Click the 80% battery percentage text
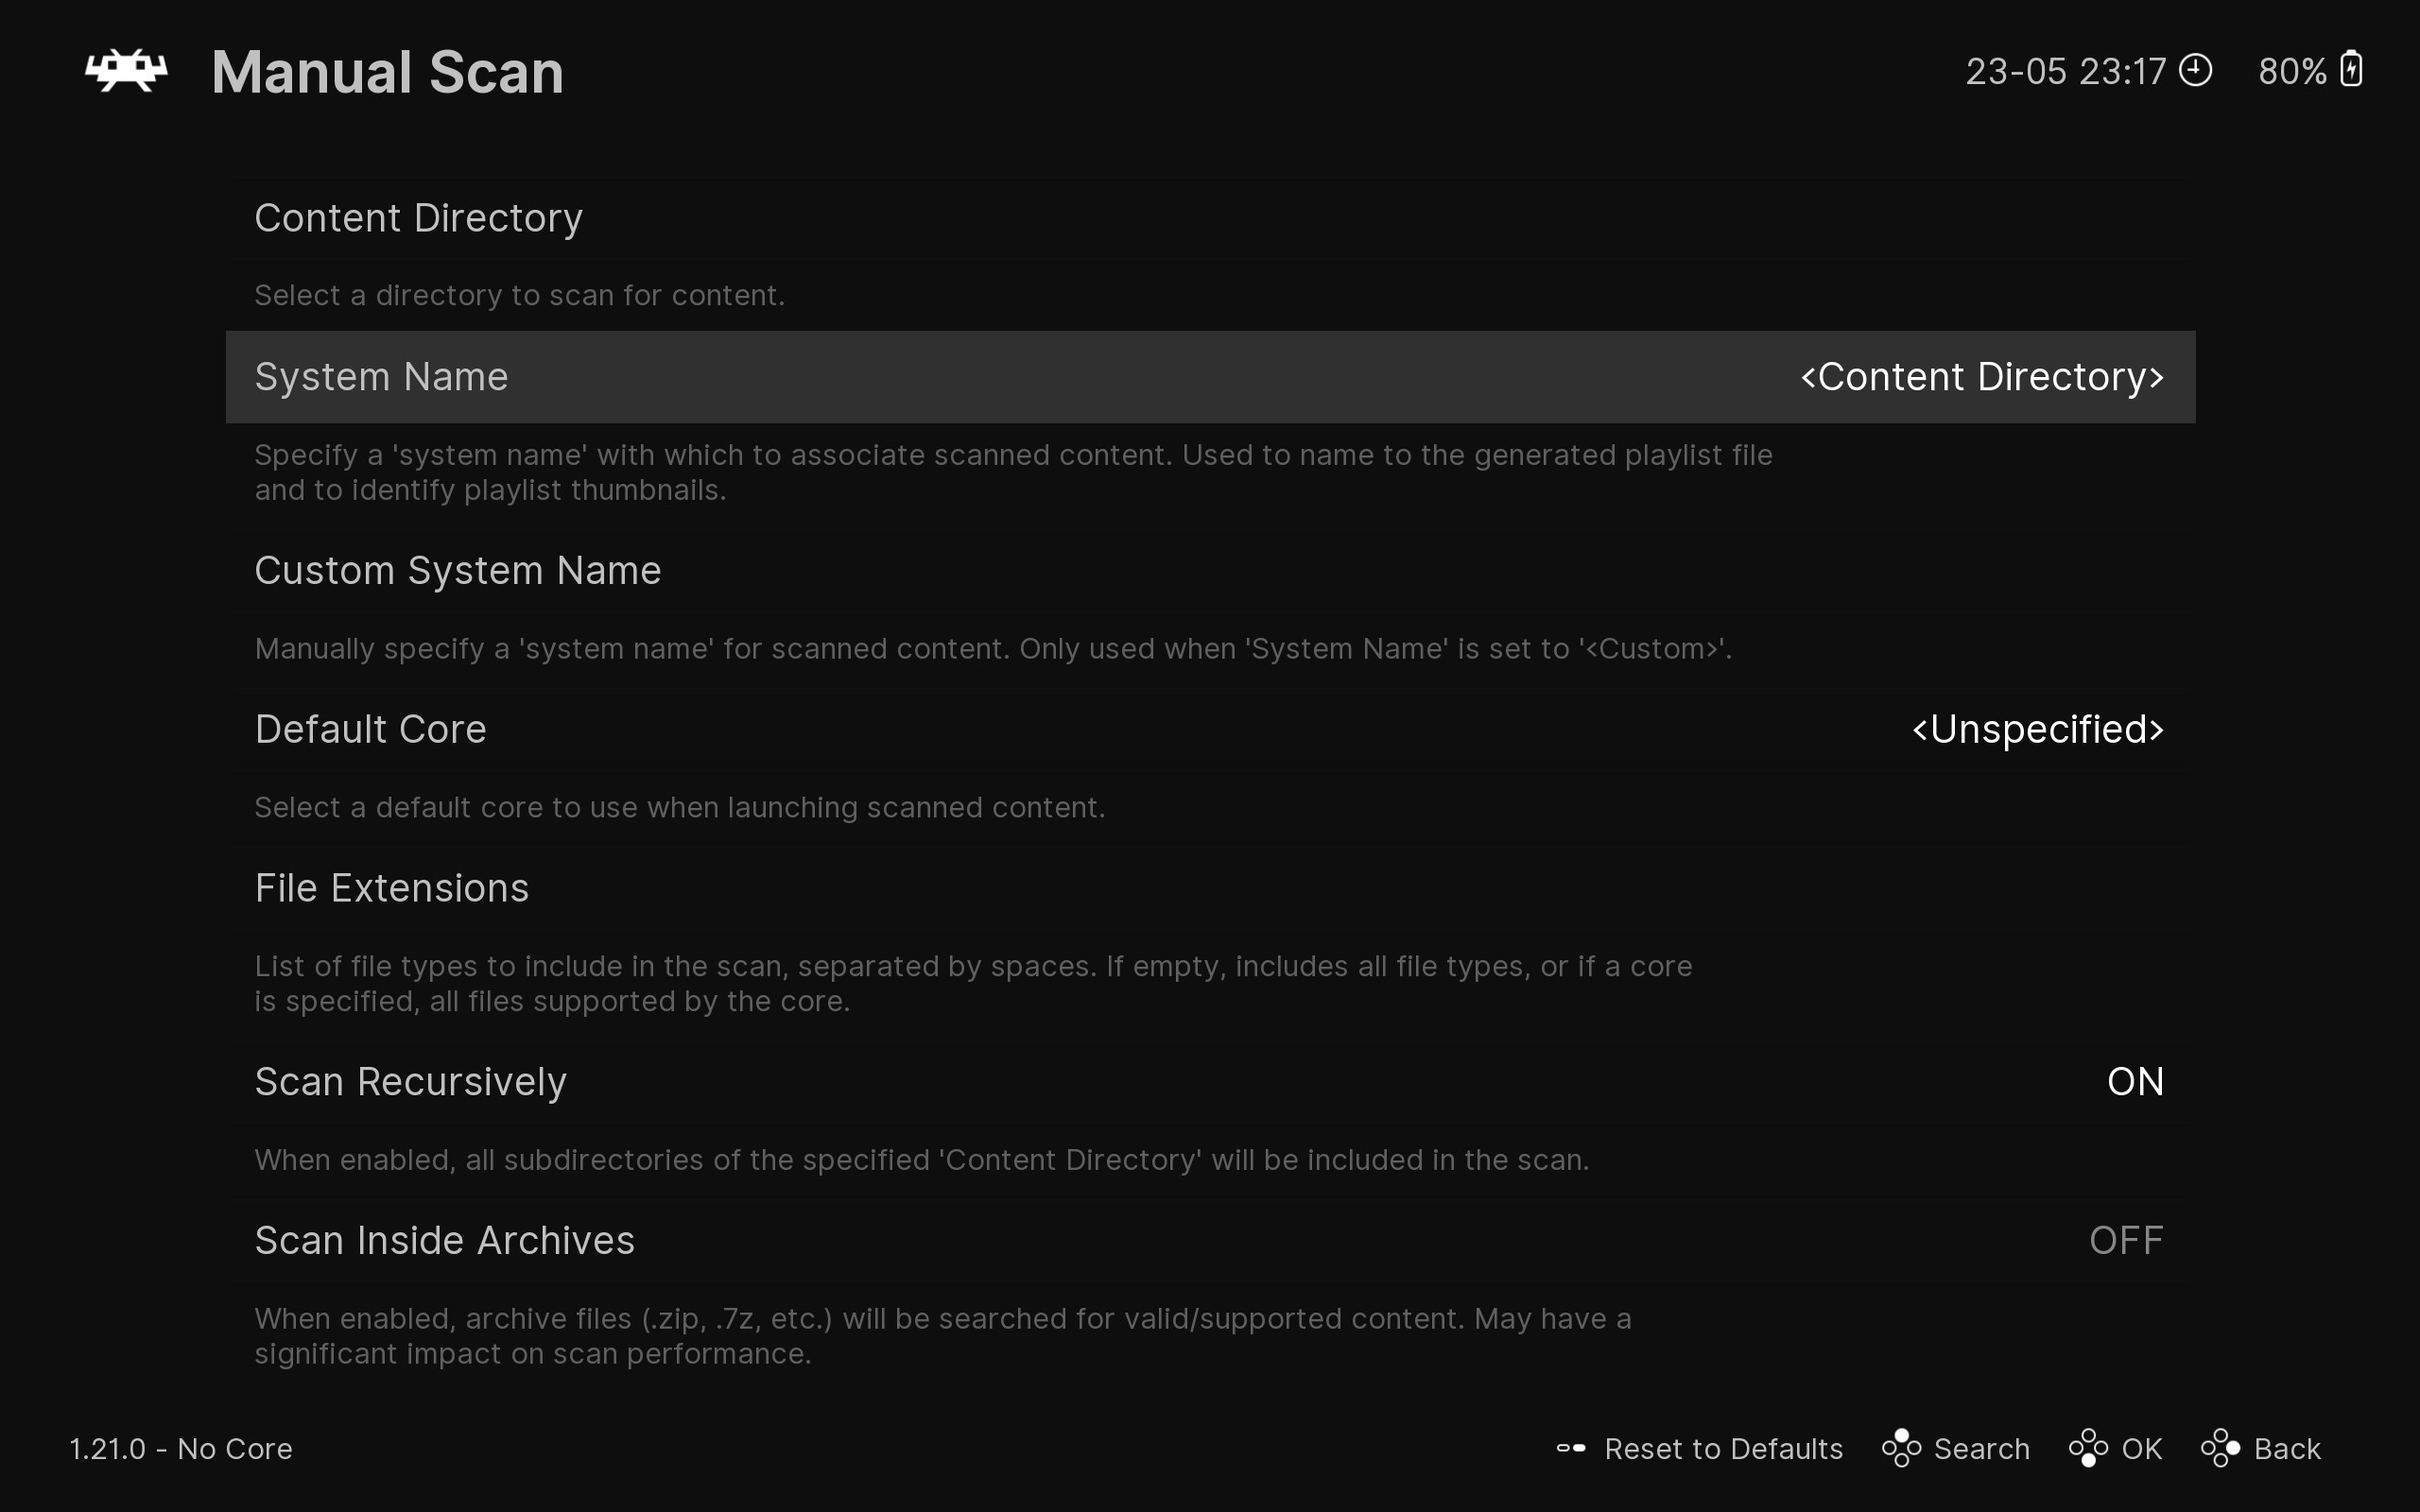The height and width of the screenshot is (1512, 2420). (x=2292, y=71)
